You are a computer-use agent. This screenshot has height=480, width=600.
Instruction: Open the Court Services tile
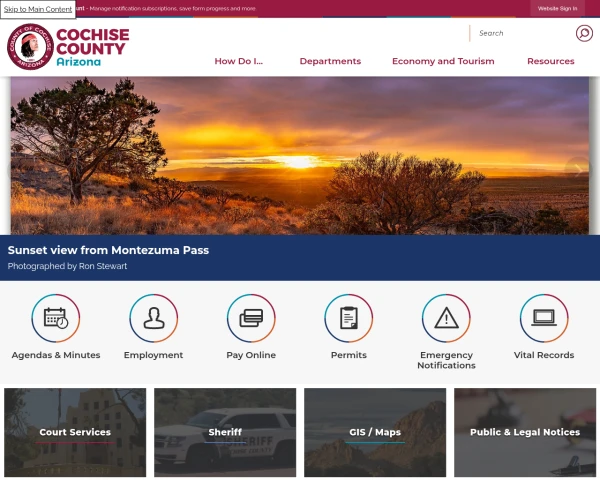[x=75, y=433]
